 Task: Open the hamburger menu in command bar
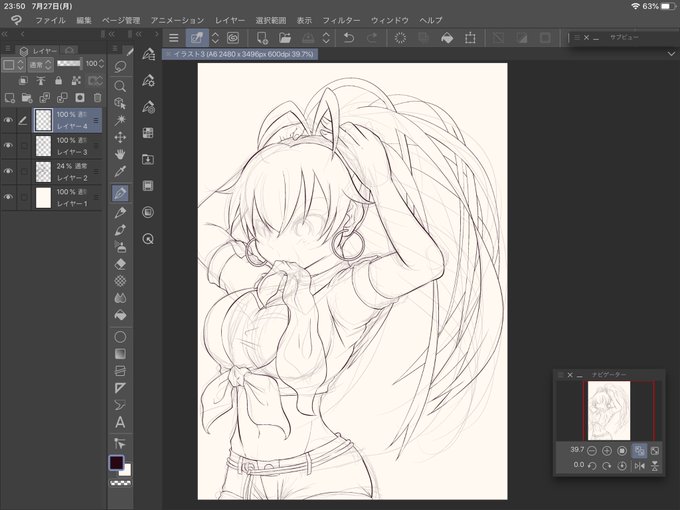click(174, 38)
